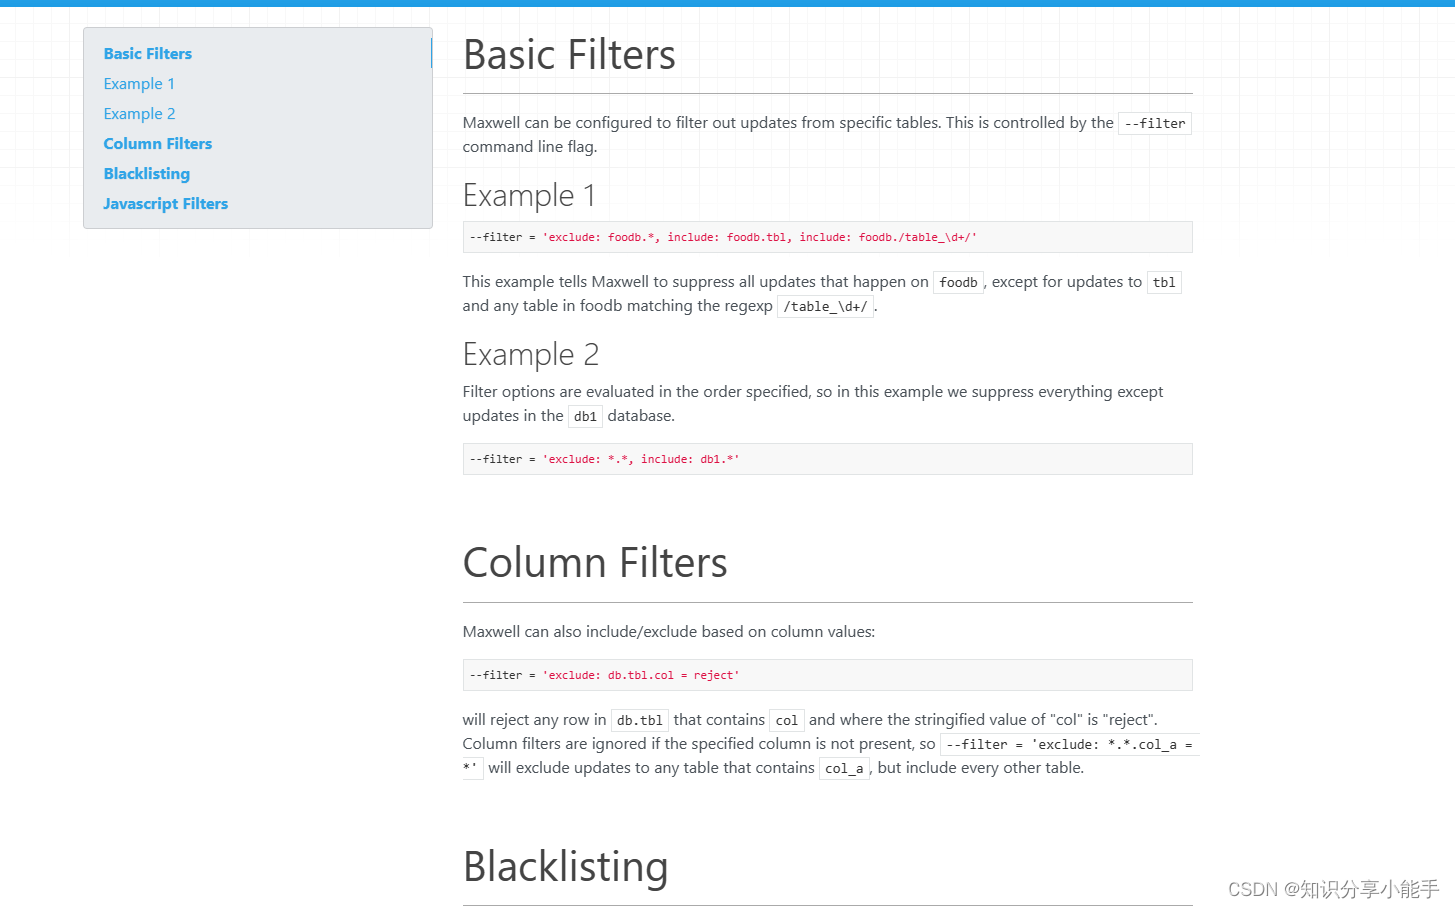Screen dimensions: 1455x908
Task: Click the Basic Filters main heading
Action: [x=569, y=55]
